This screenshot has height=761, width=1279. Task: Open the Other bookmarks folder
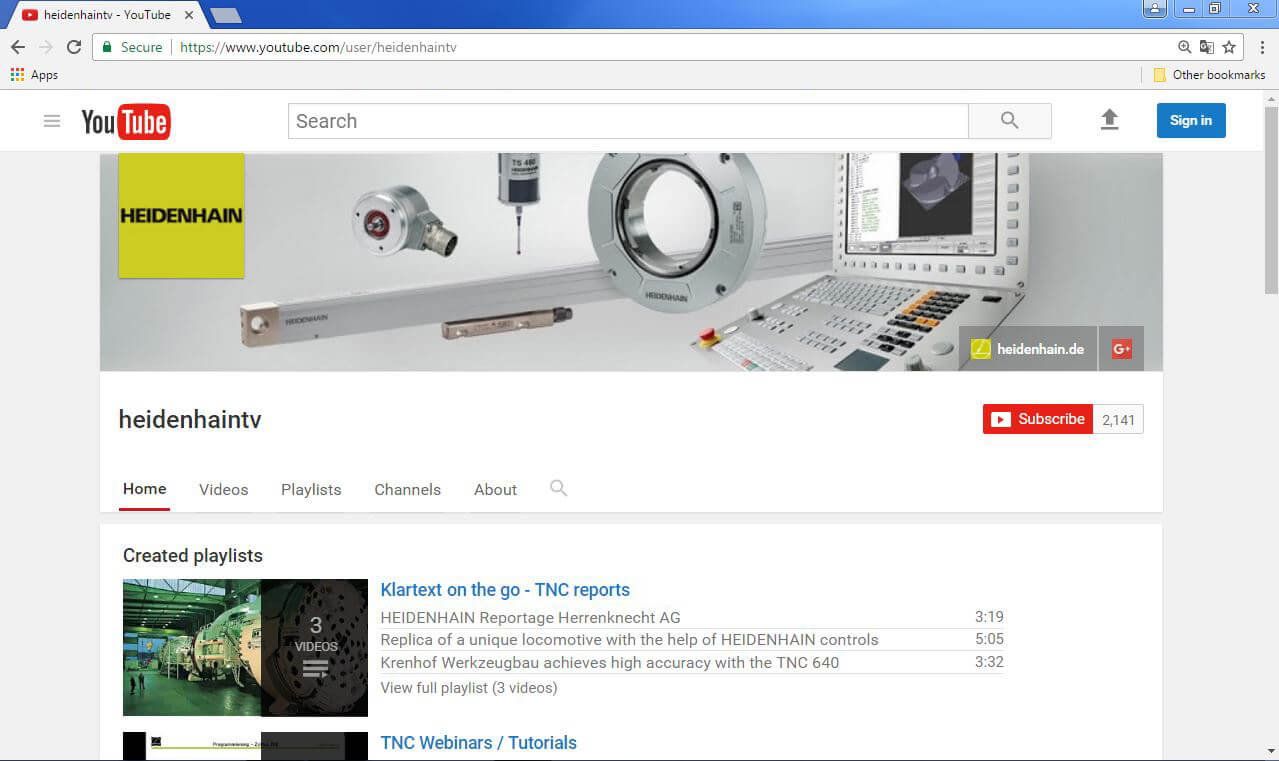(x=1209, y=75)
